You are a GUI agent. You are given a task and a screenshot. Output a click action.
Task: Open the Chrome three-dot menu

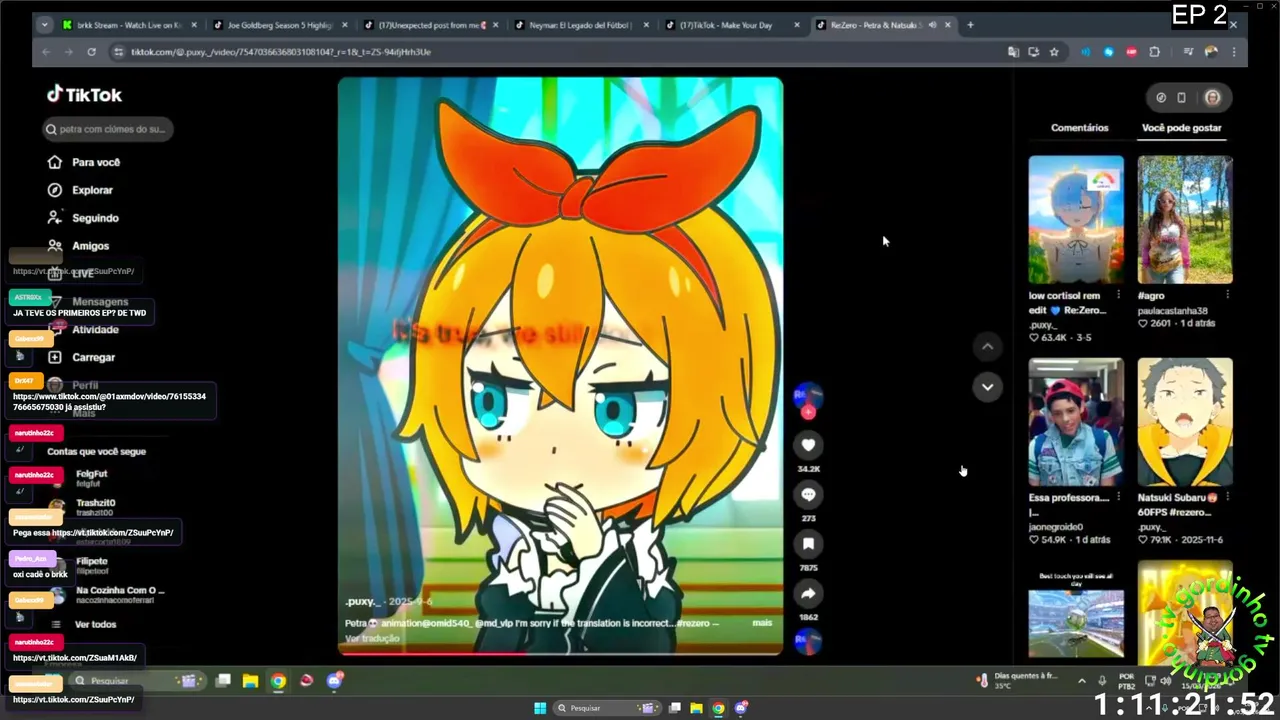coord(1234,52)
